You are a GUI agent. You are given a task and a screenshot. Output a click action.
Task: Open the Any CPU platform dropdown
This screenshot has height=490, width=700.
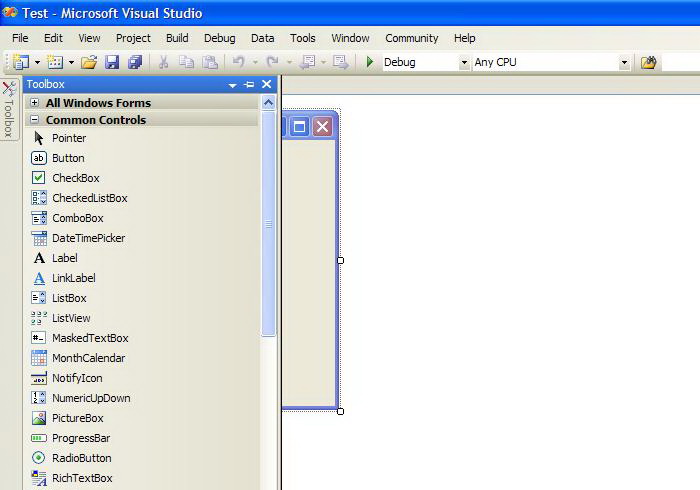click(625, 62)
